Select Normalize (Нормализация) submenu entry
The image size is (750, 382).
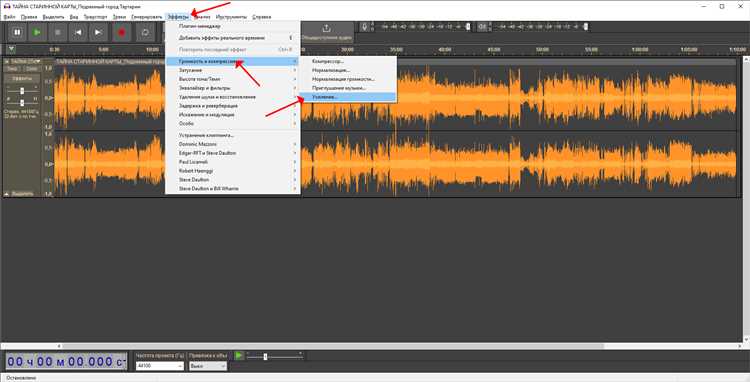(x=348, y=70)
